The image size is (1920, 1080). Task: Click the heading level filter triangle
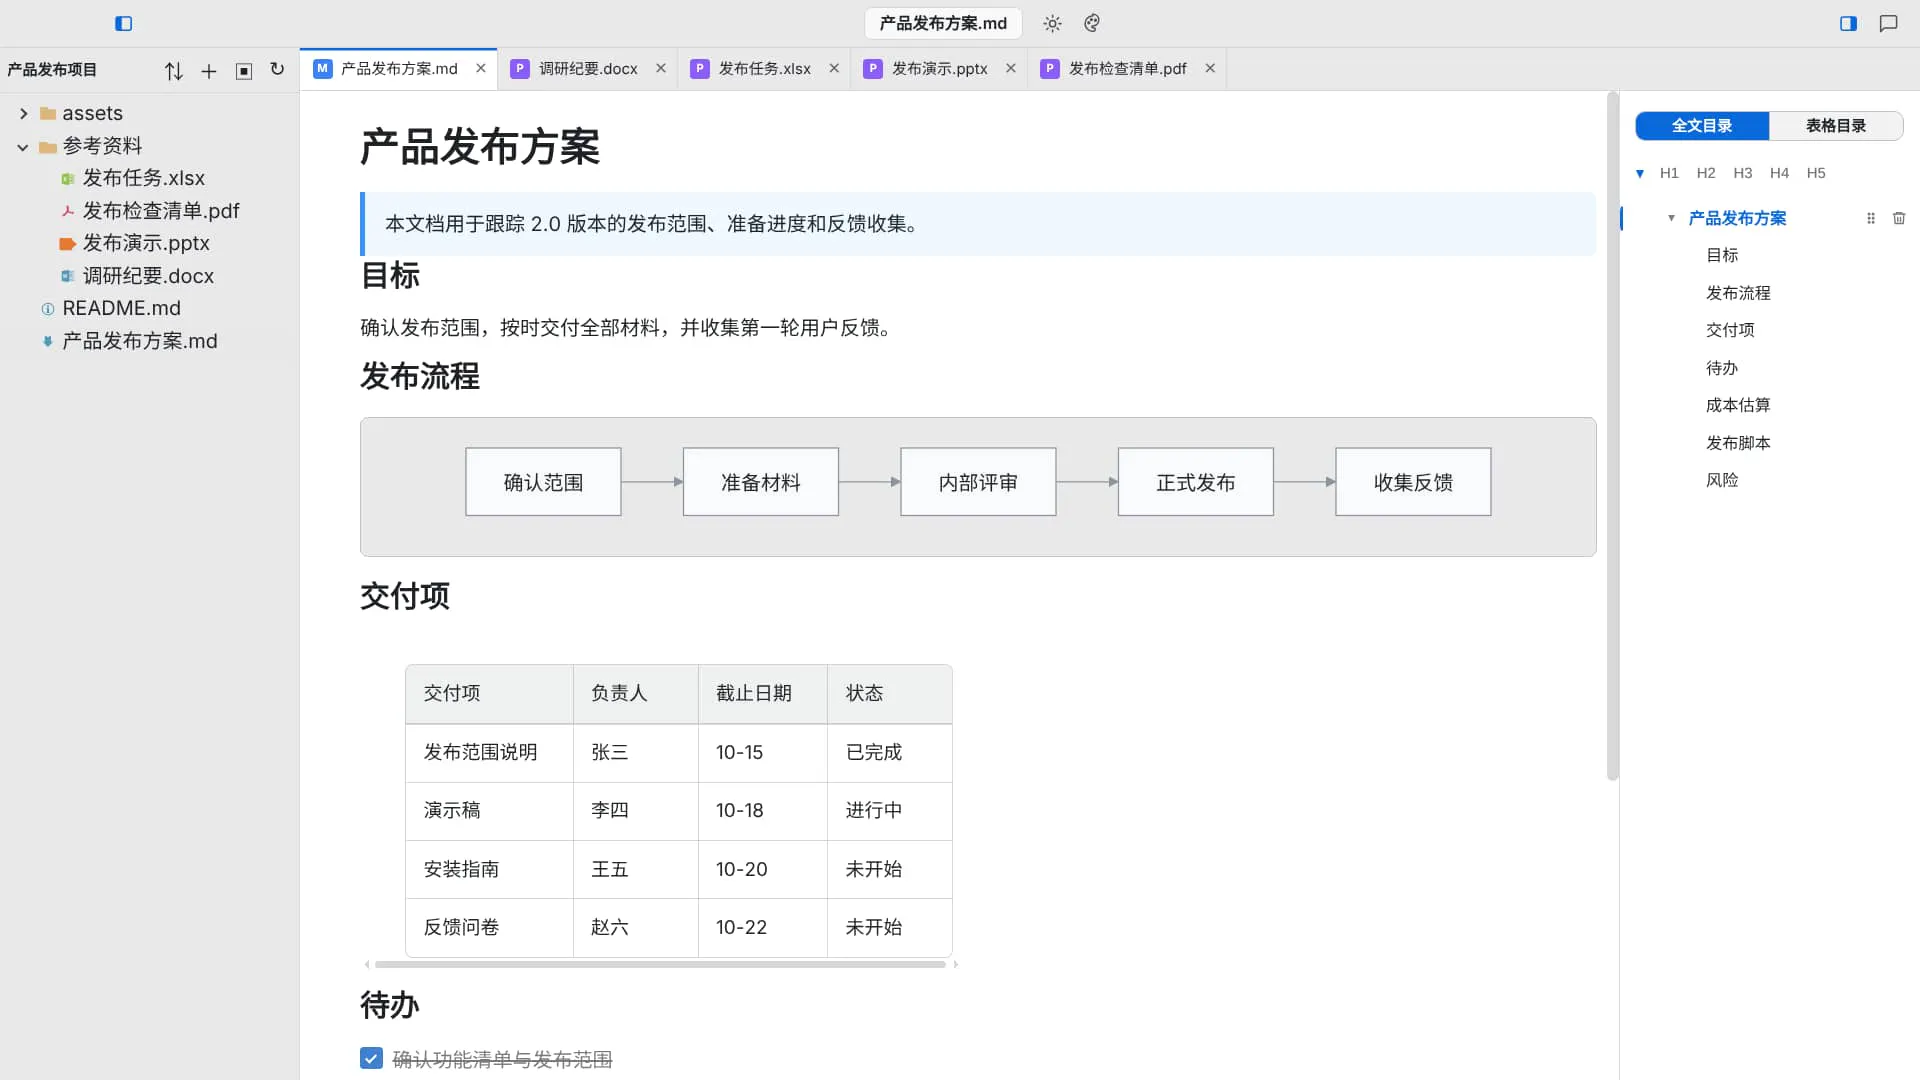pyautogui.click(x=1640, y=174)
